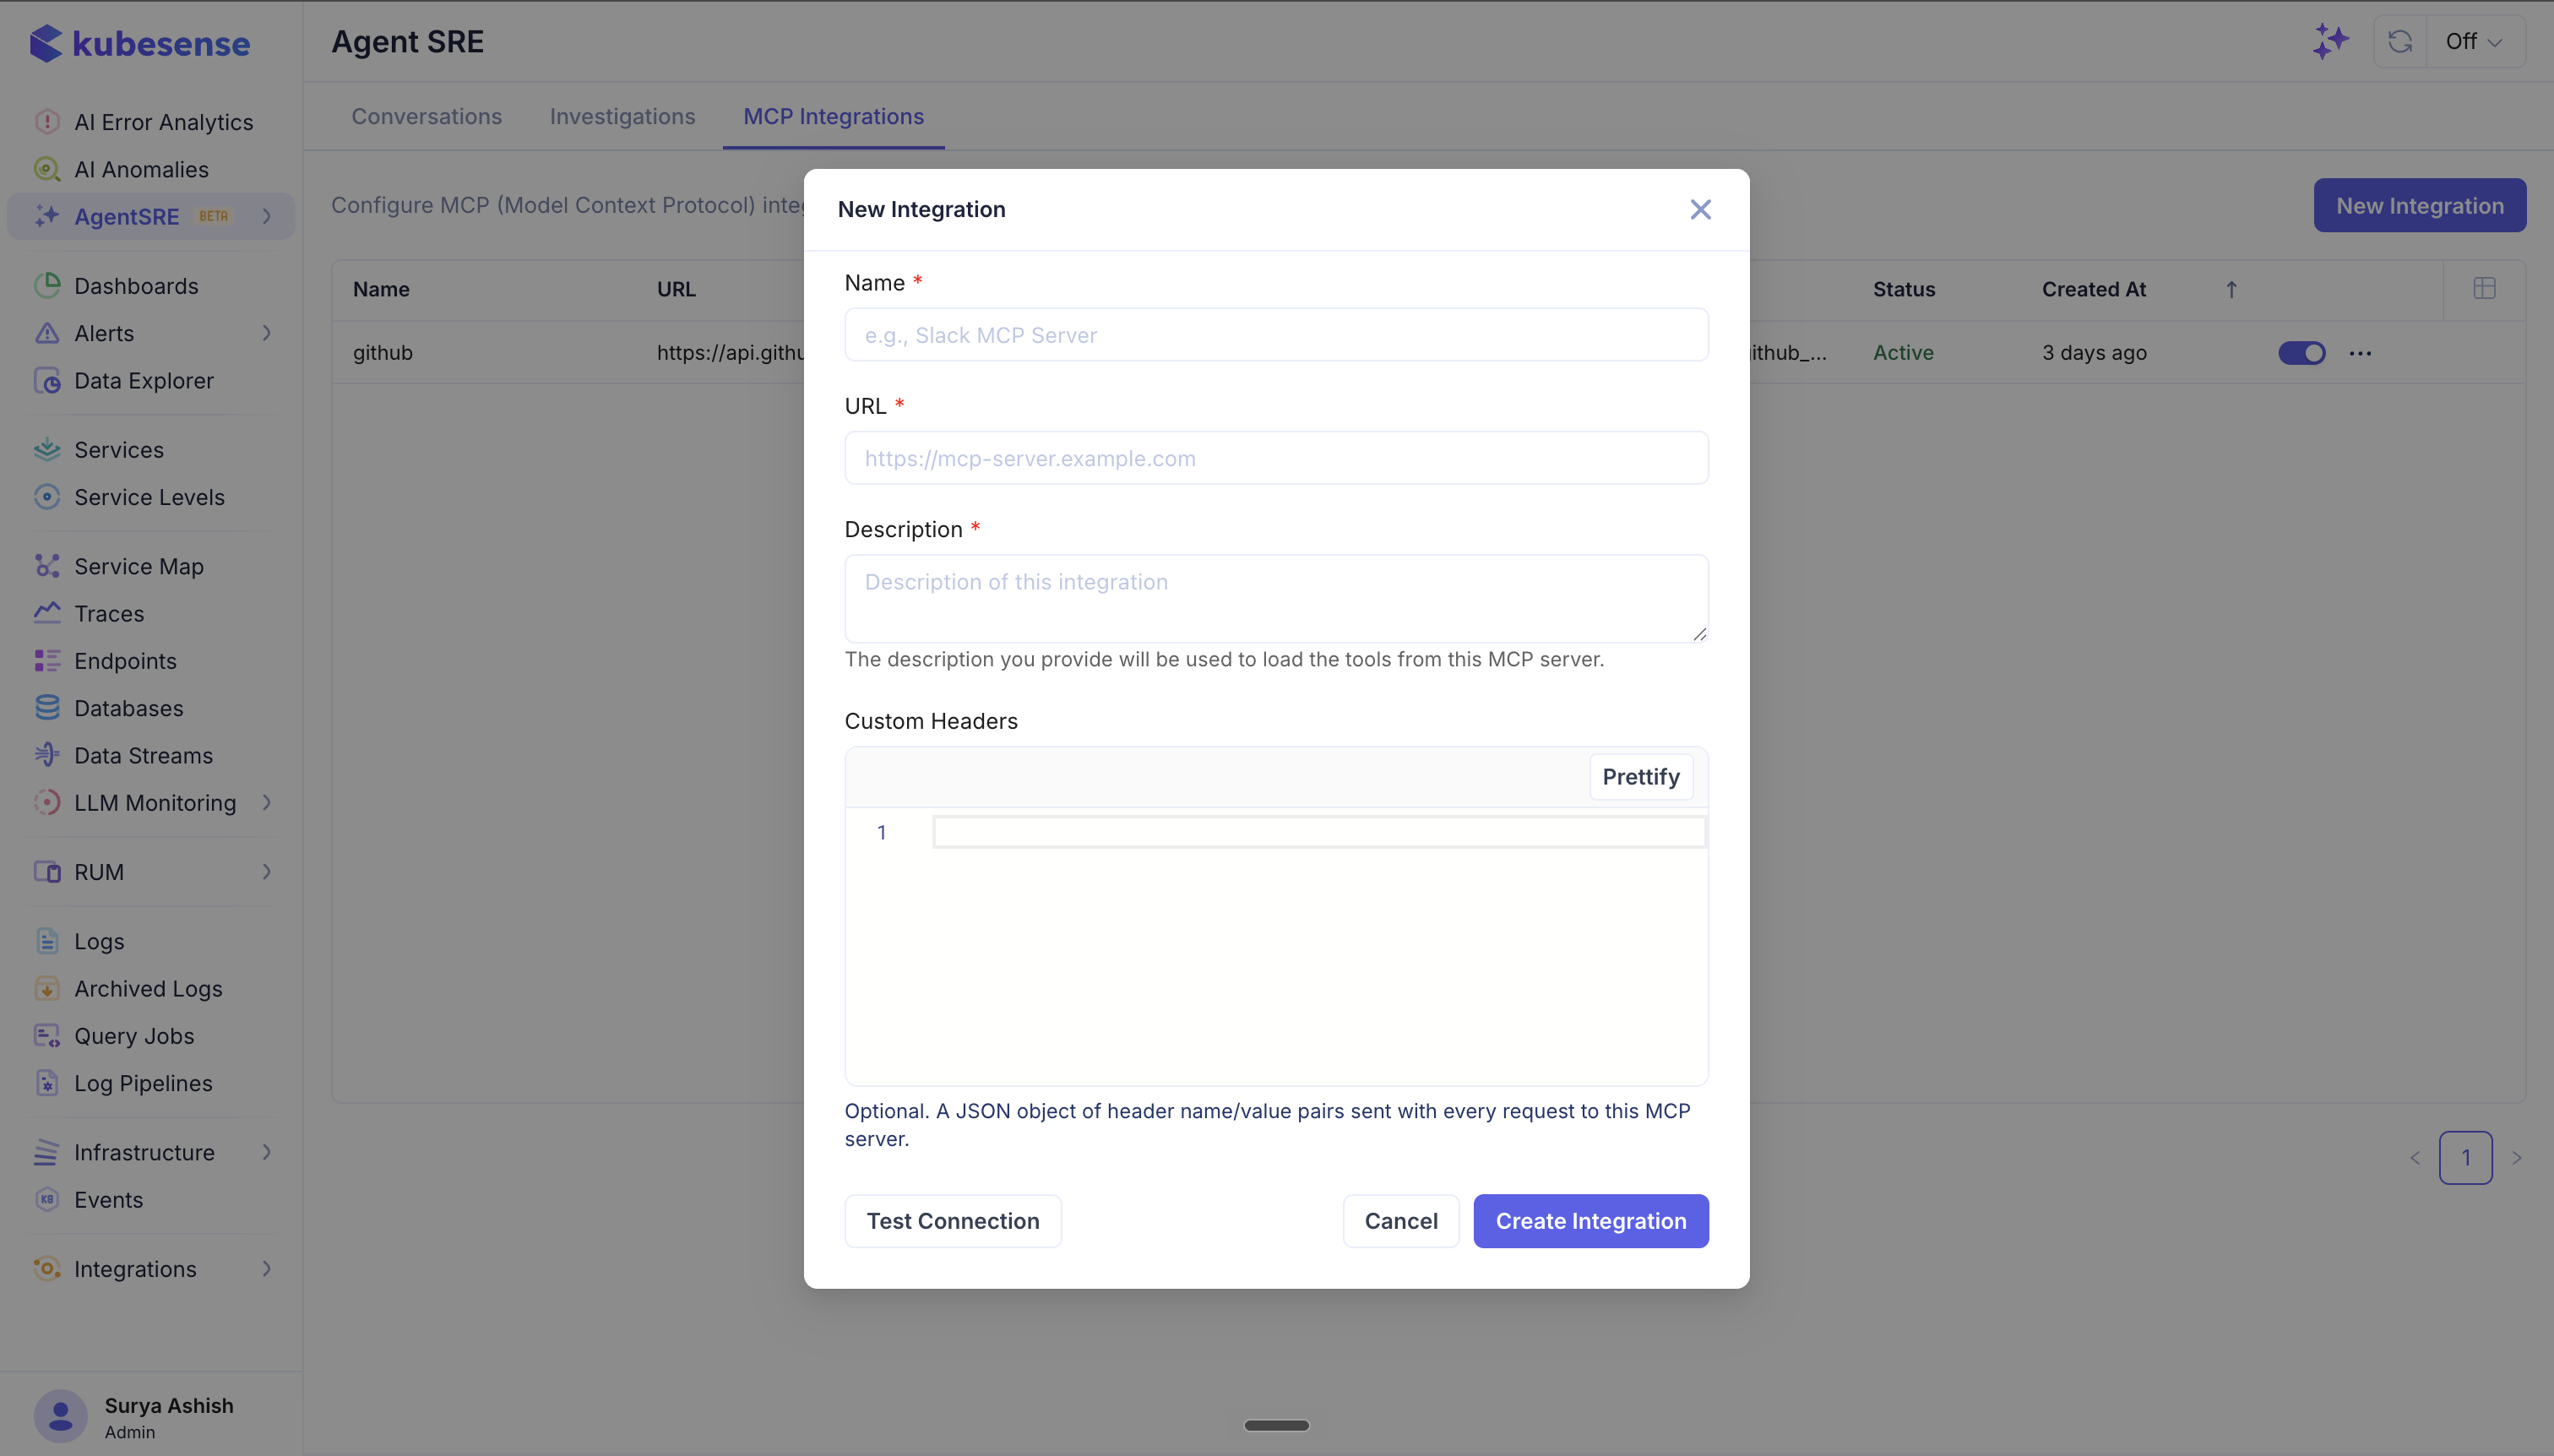Image resolution: width=2554 pixels, height=1456 pixels.
Task: Open the table column settings icon
Action: tap(2484, 289)
